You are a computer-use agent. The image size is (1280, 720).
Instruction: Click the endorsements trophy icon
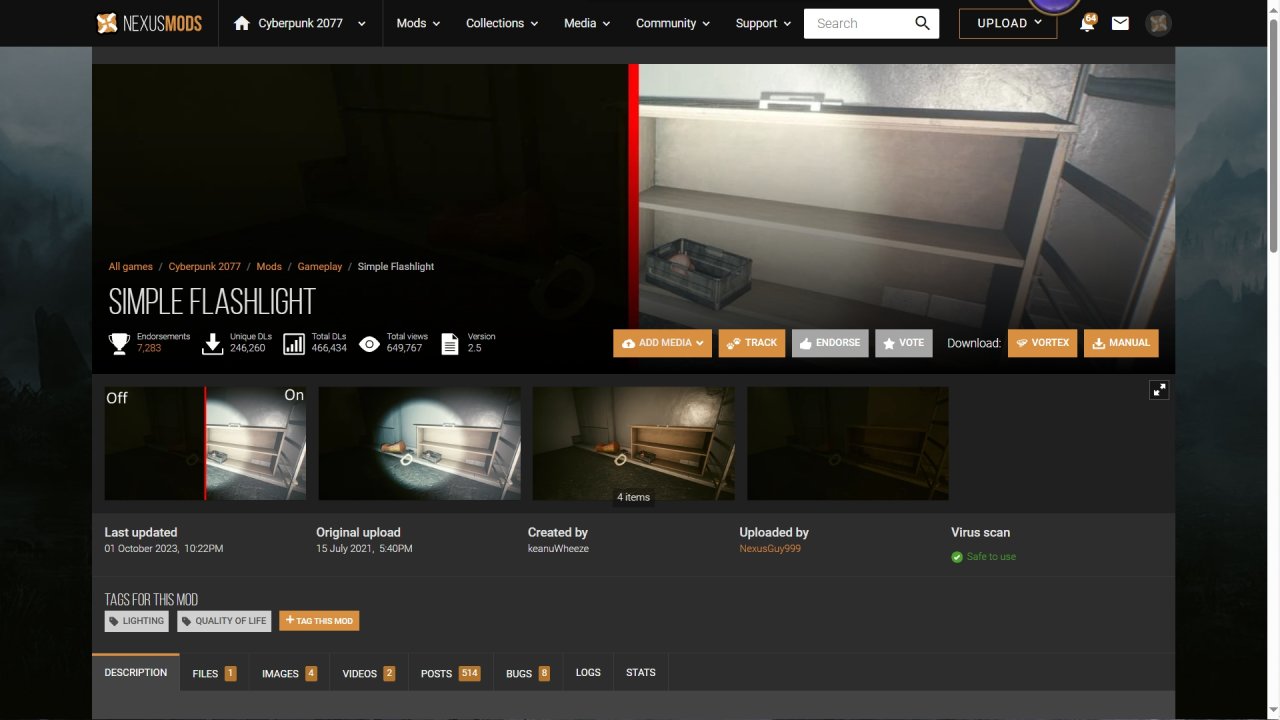119,344
